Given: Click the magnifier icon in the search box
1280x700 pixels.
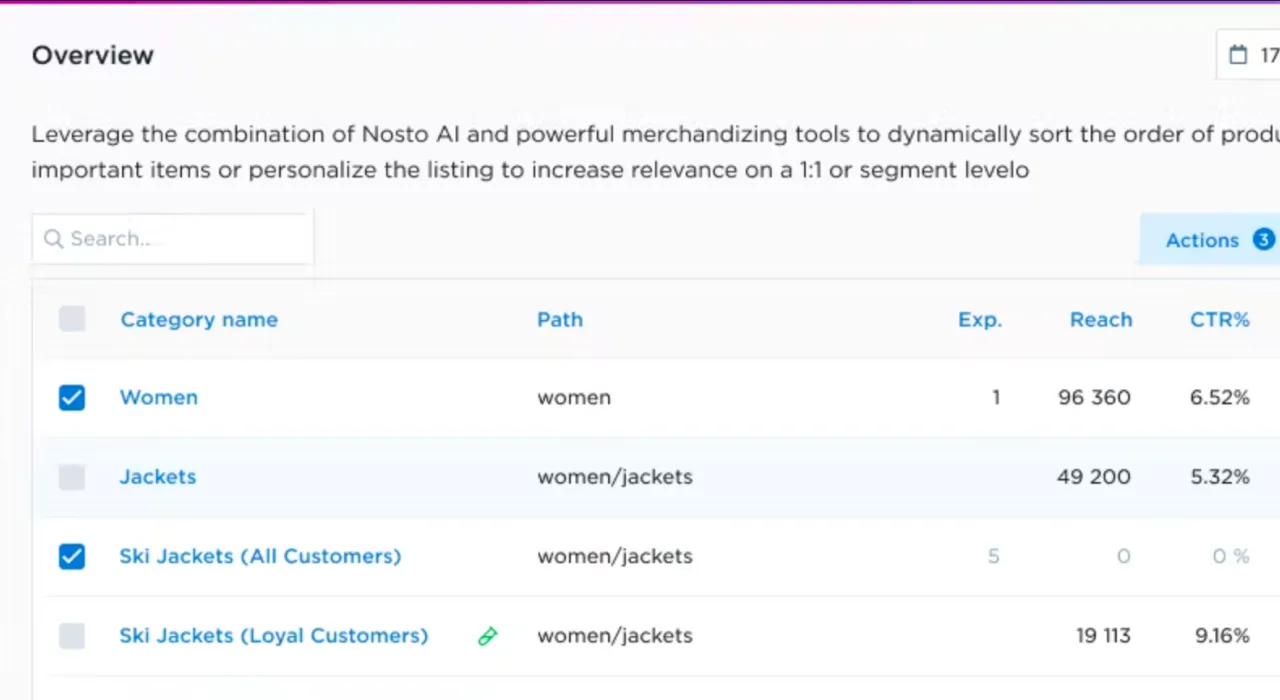Looking at the screenshot, I should pyautogui.click(x=53, y=239).
